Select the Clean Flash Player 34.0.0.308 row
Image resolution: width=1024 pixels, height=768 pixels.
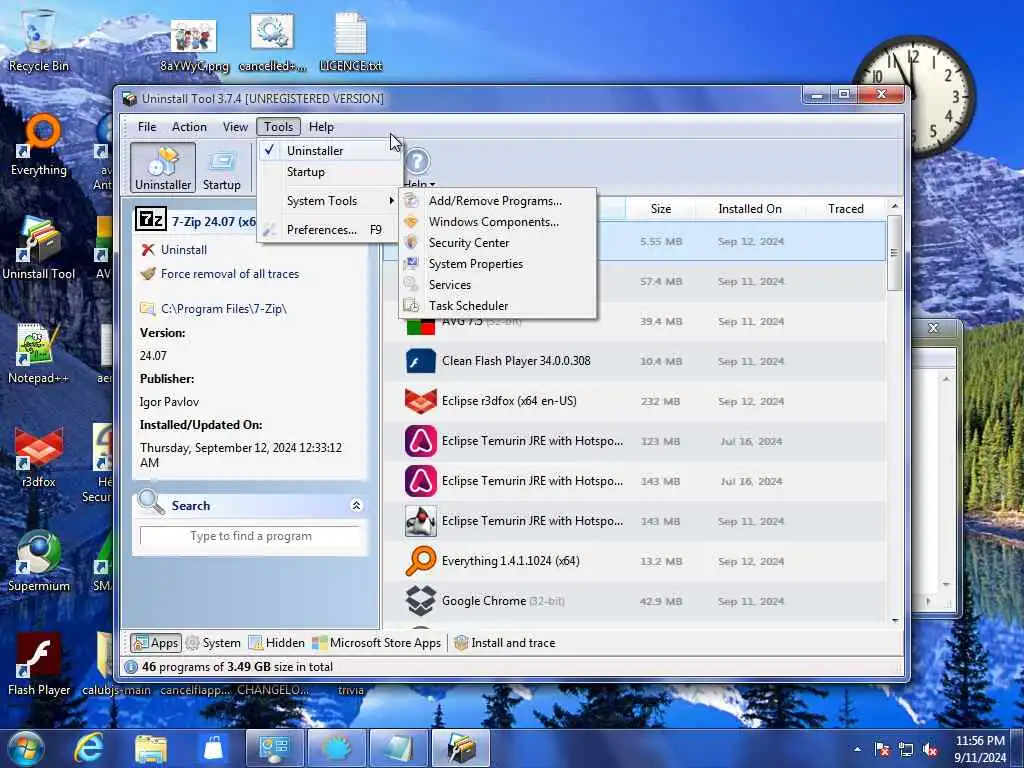coord(634,360)
